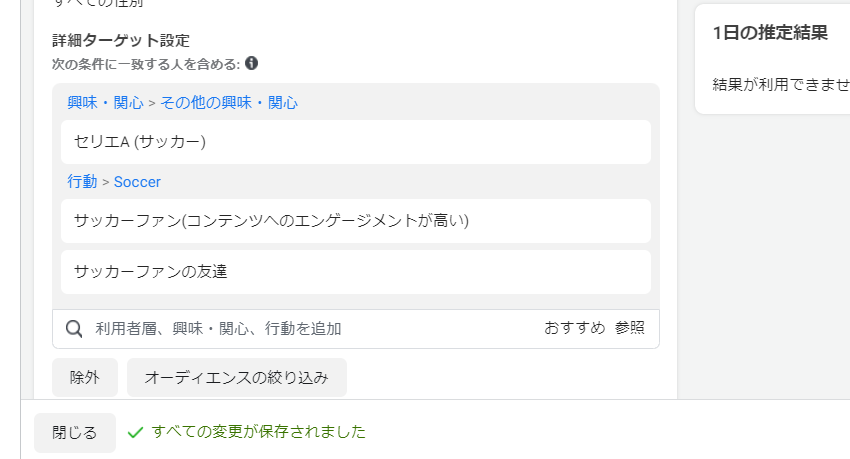Select the サッカーファン(コンテンツへのエンゲージメントが高い) entry
The width and height of the screenshot is (850, 459).
point(356,221)
